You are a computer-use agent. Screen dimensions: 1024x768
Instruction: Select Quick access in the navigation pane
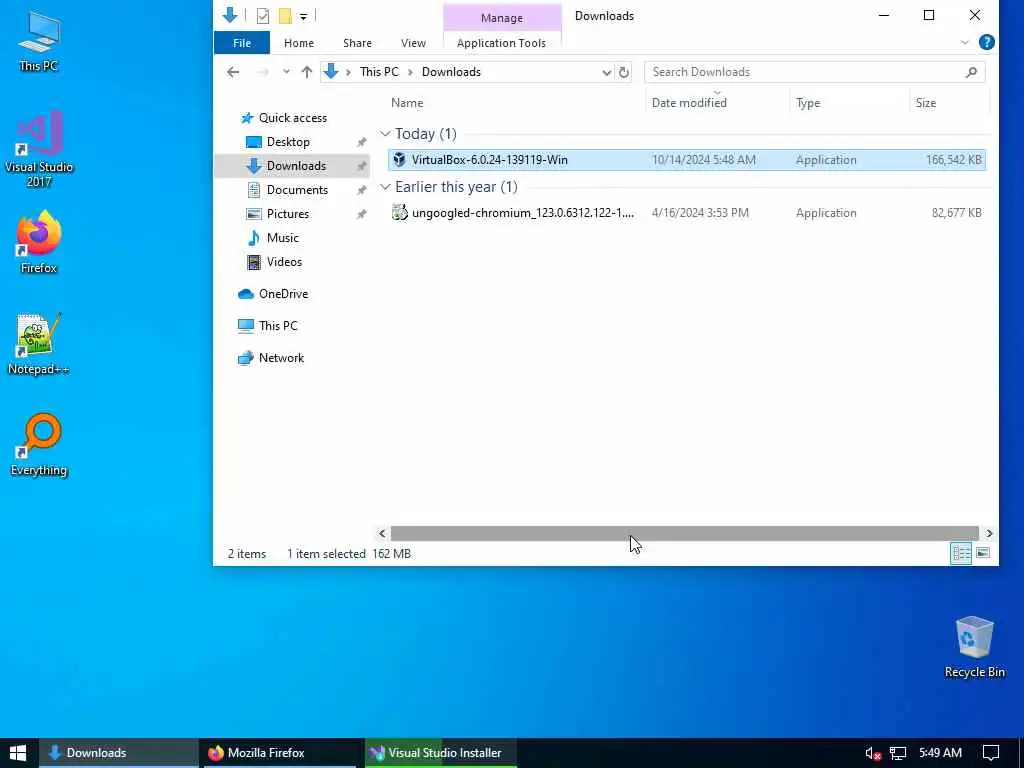point(293,118)
